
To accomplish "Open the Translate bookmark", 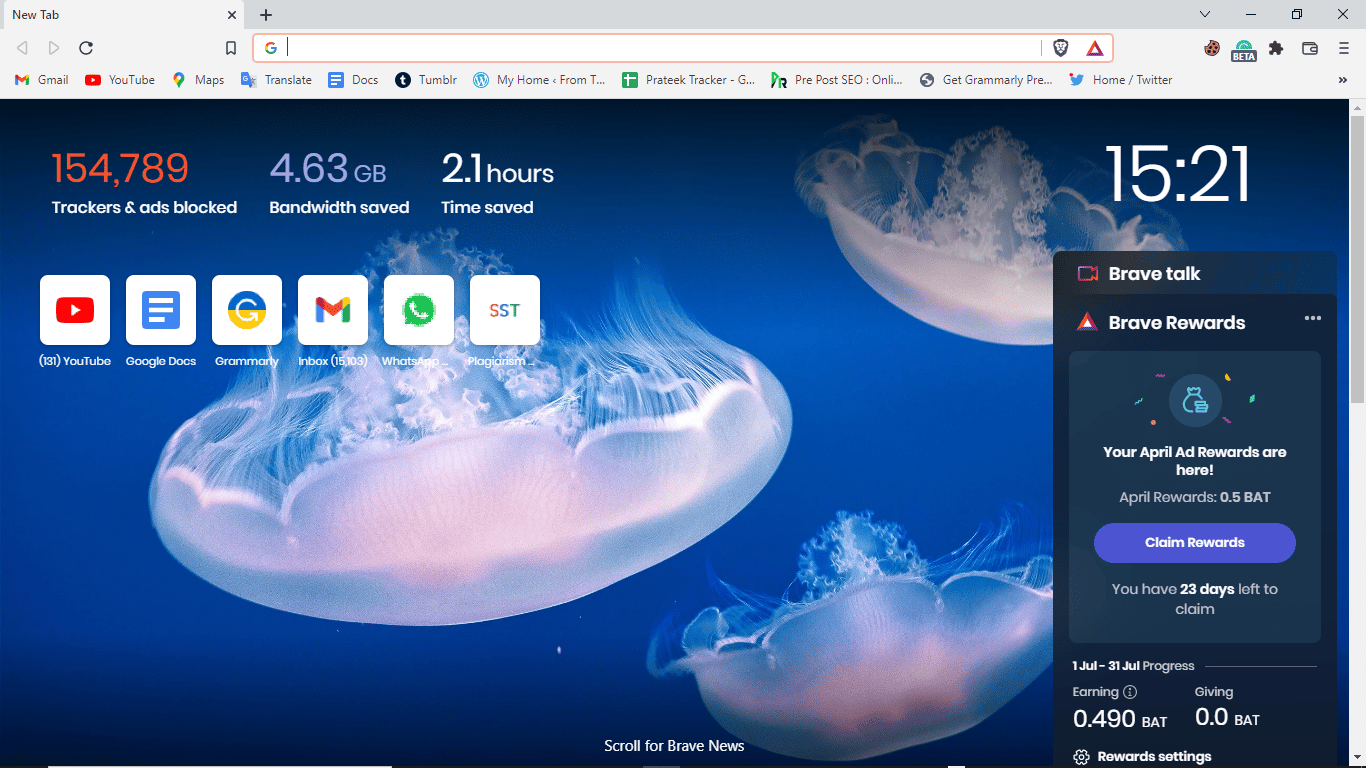I will (276, 80).
